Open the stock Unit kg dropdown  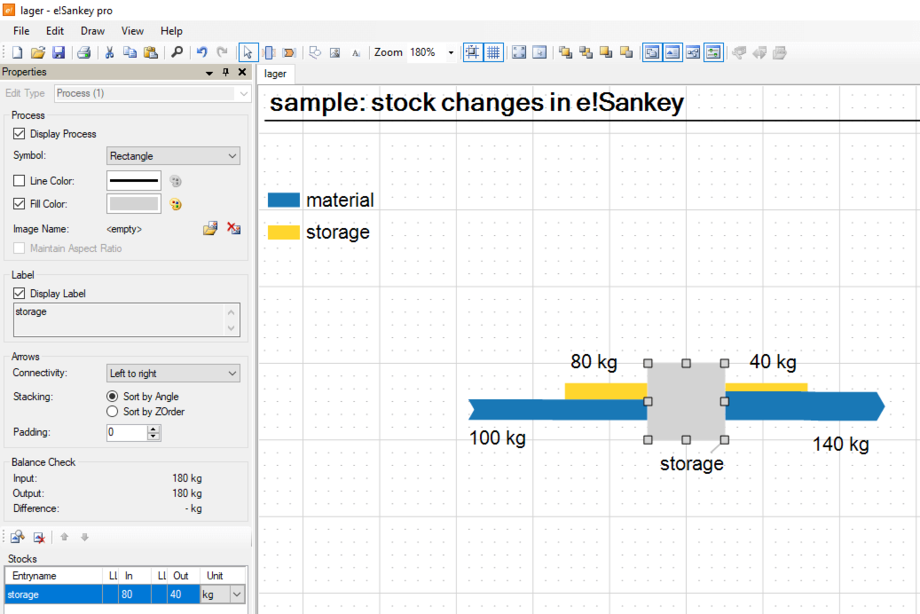click(x=236, y=595)
